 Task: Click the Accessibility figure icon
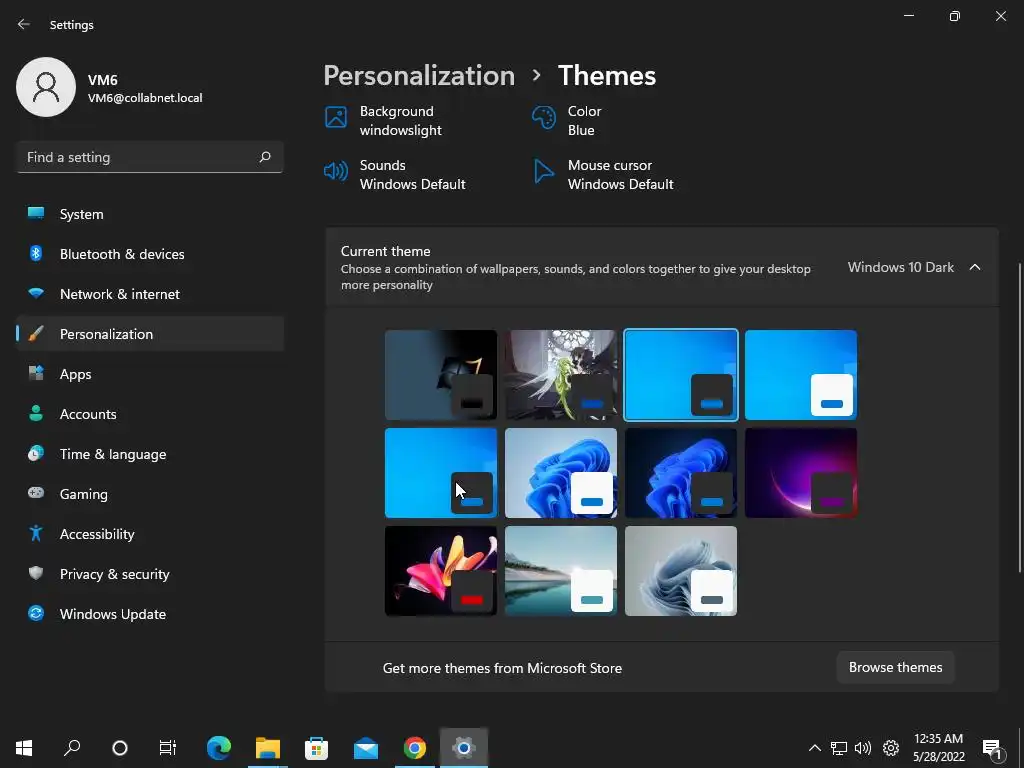36,534
